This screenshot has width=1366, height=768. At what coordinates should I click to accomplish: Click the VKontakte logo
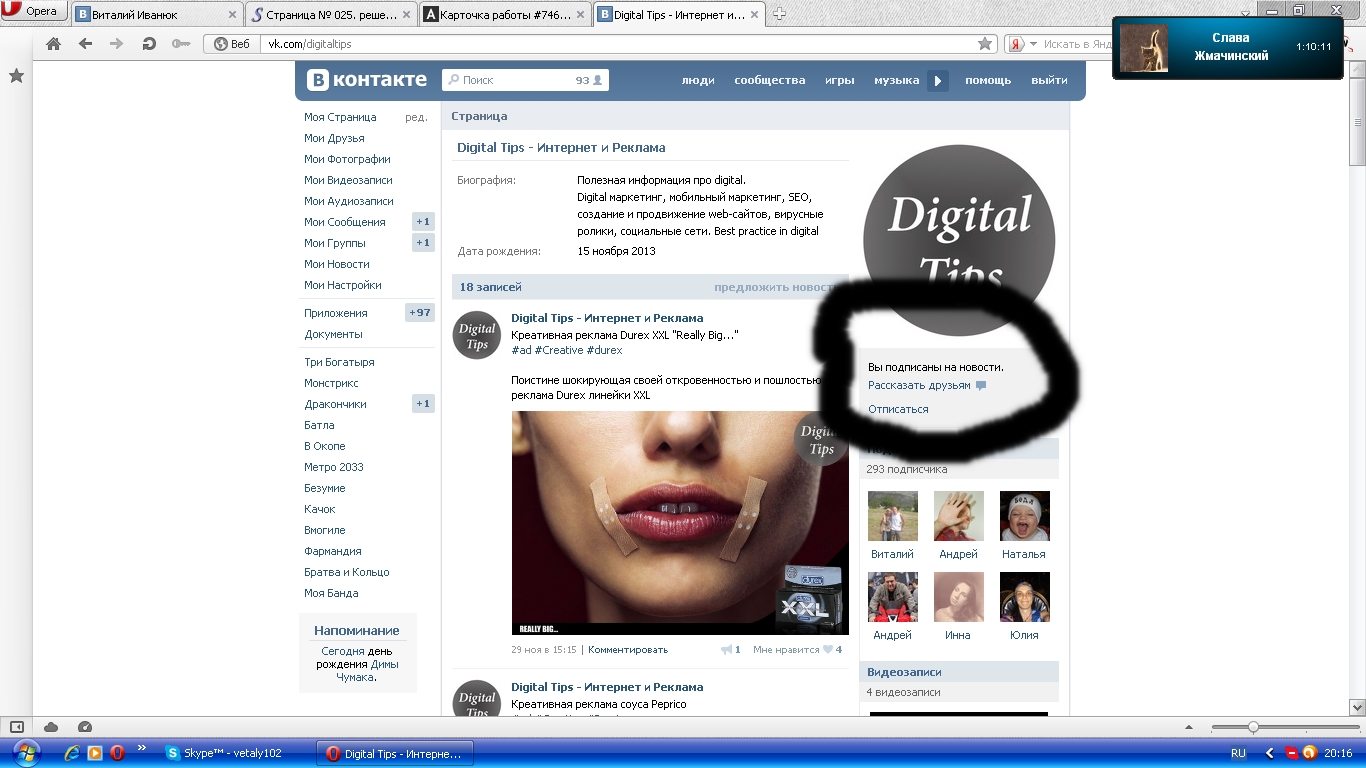pos(367,80)
